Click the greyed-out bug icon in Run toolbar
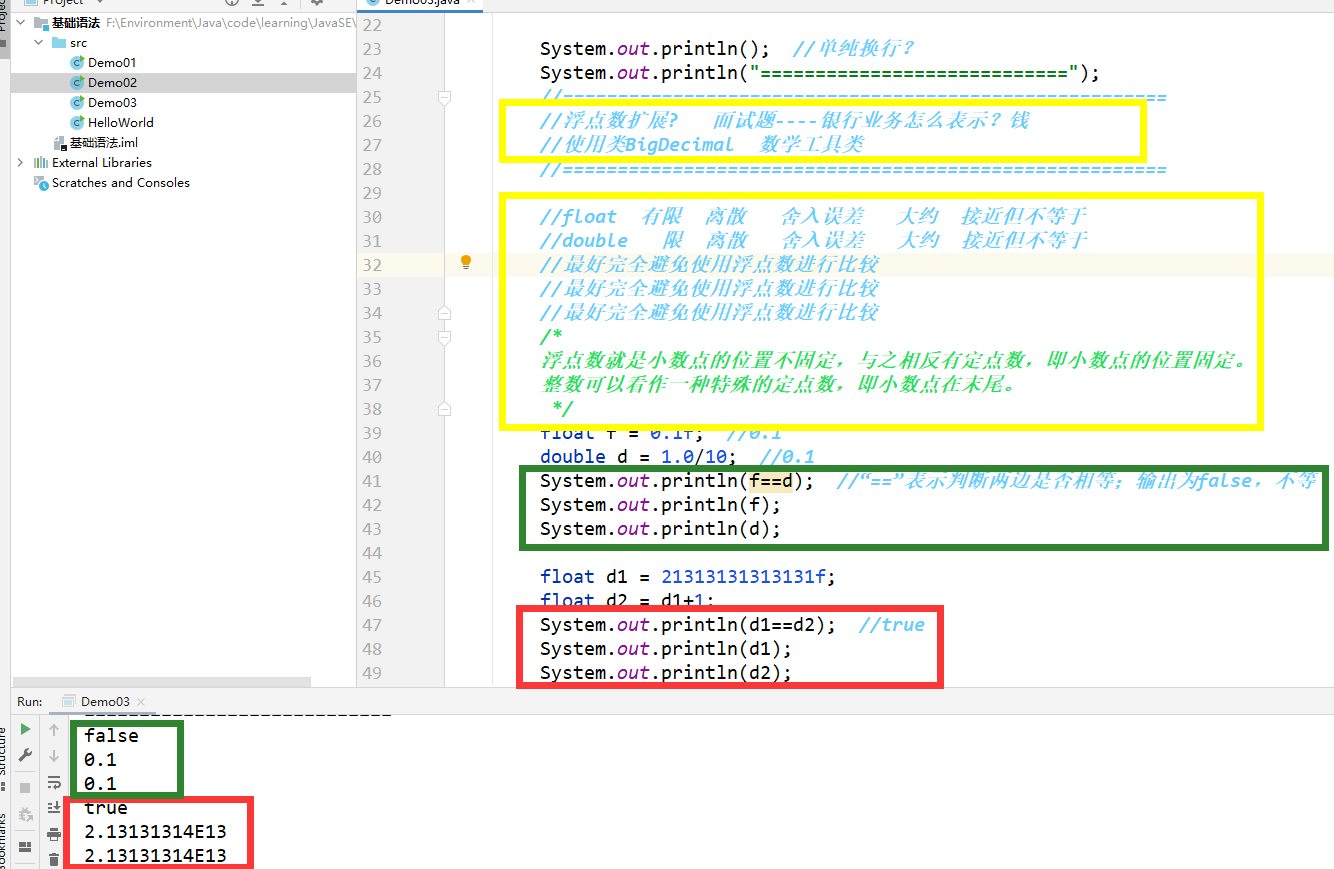Screen dimensions: 1334x869 tap(26, 813)
